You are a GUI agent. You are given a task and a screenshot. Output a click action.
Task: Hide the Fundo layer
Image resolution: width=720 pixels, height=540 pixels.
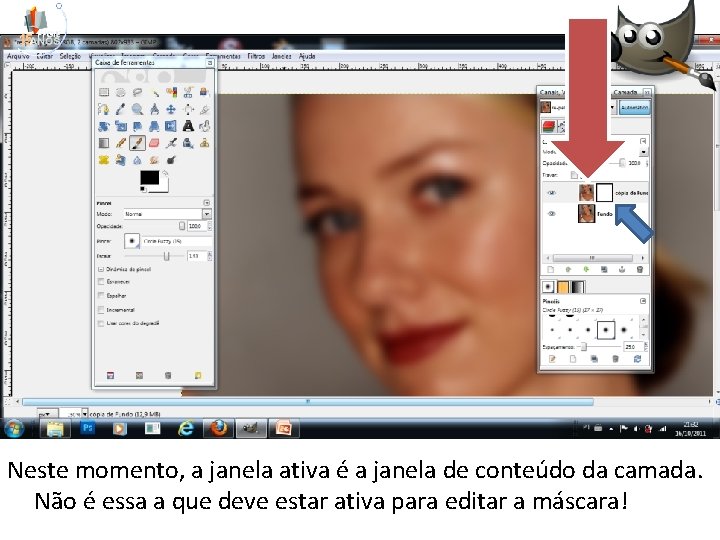(551, 214)
